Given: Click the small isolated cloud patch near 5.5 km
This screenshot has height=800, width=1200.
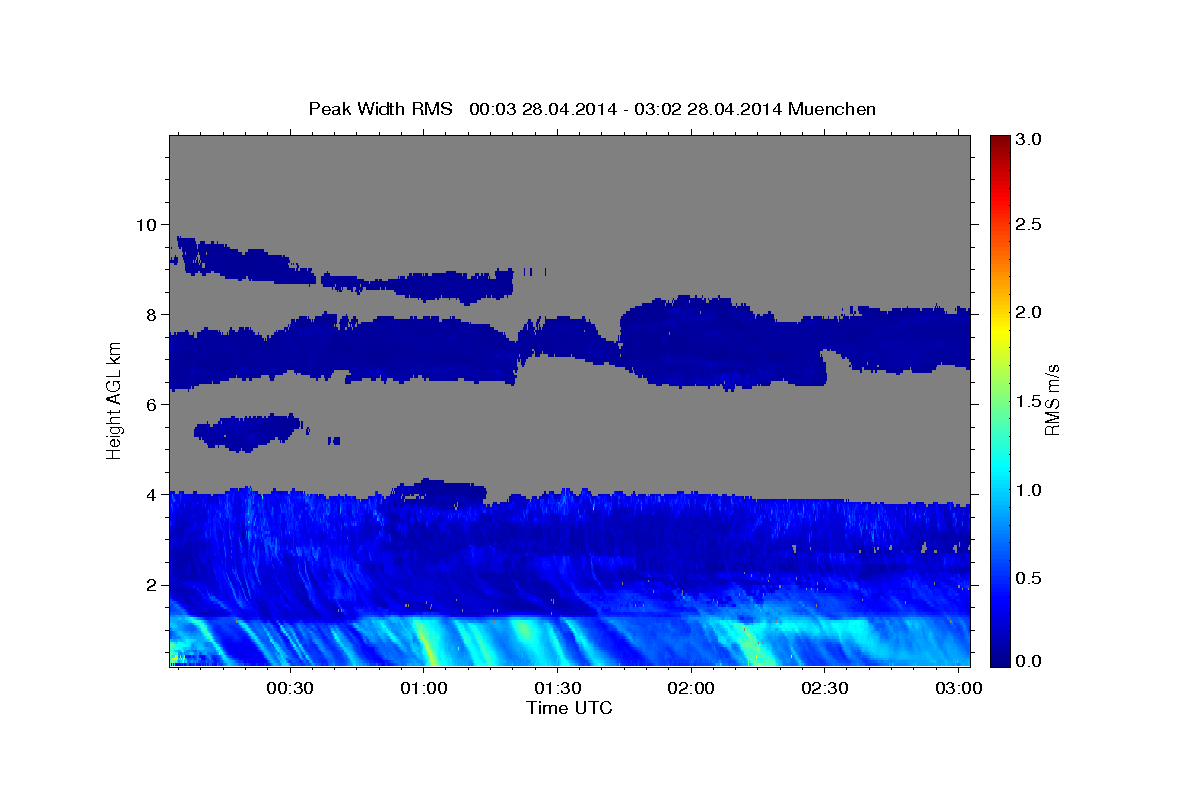Looking at the screenshot, I should (249, 432).
